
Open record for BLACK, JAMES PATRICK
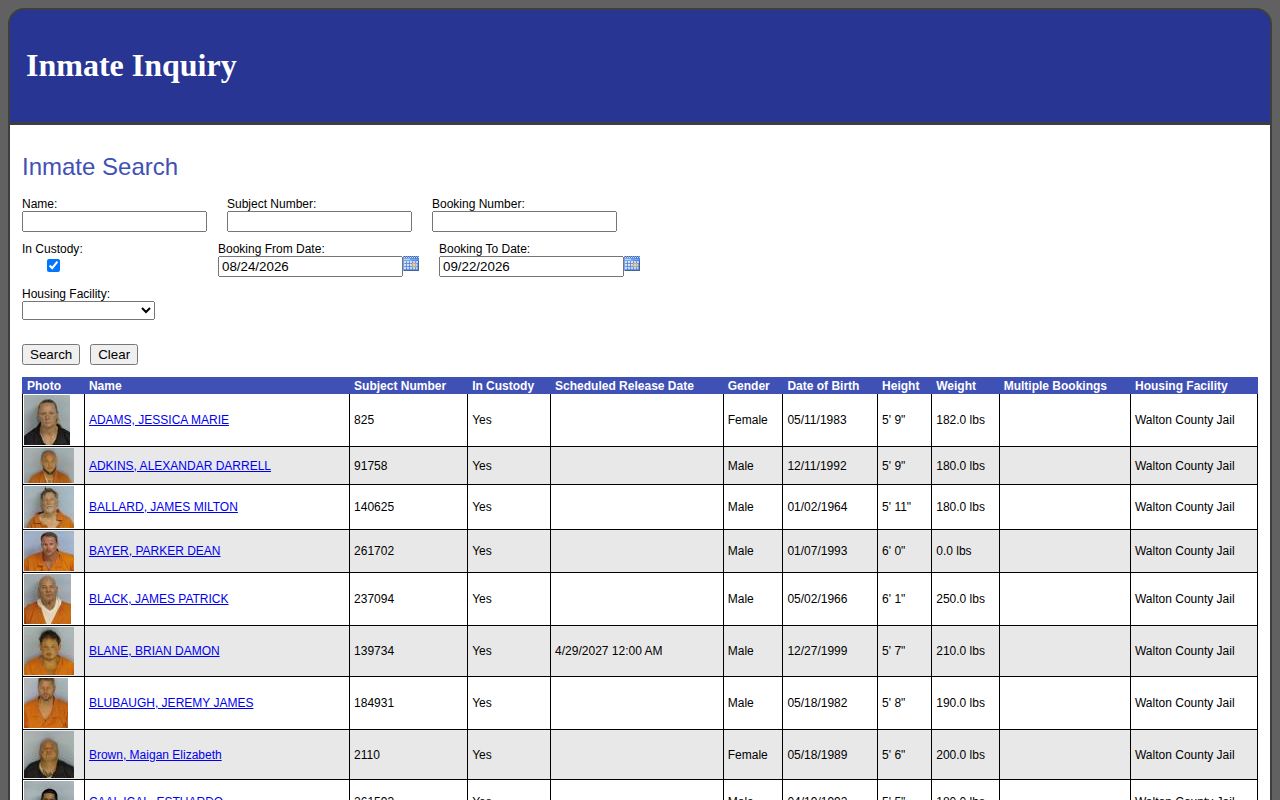click(x=159, y=599)
